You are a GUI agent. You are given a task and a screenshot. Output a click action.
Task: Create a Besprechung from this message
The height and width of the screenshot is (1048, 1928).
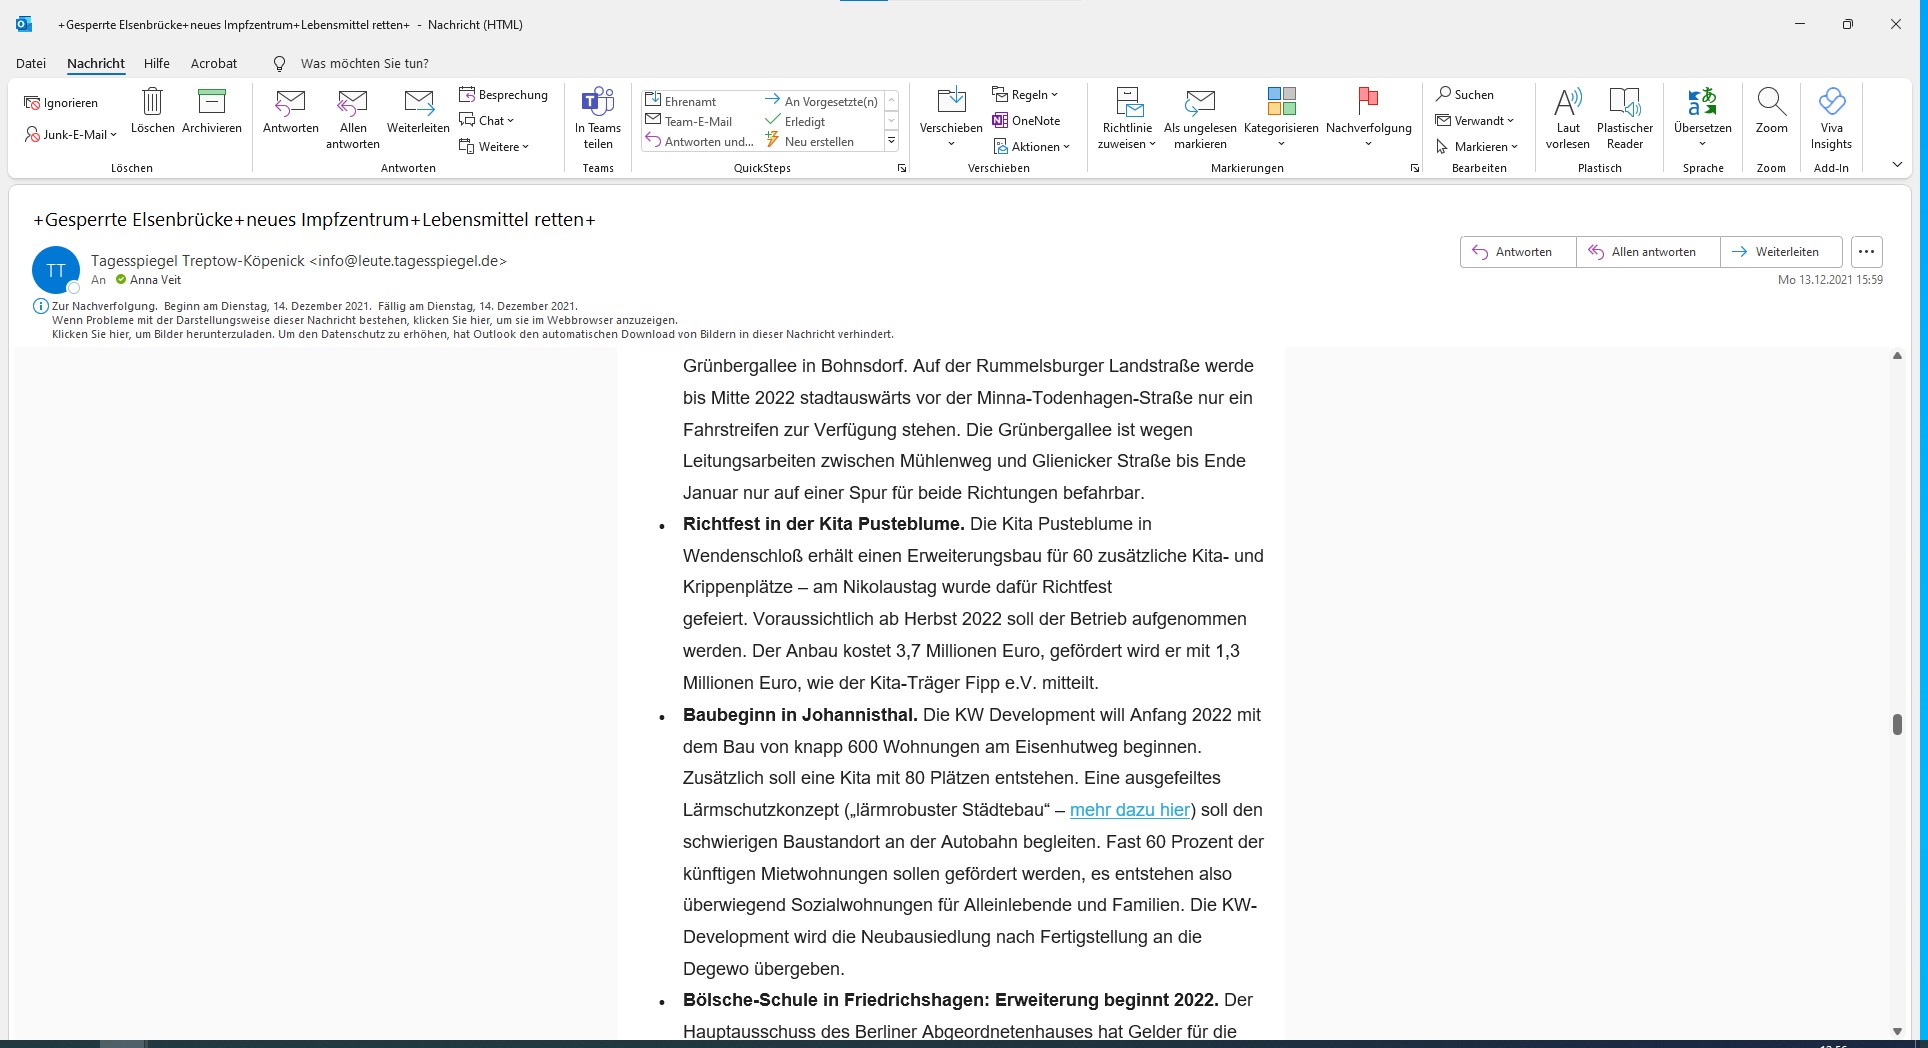504,95
